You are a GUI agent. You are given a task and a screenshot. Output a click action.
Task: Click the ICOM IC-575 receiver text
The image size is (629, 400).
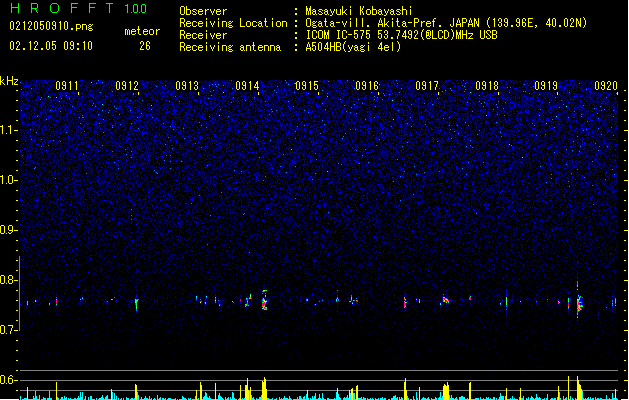(401, 35)
